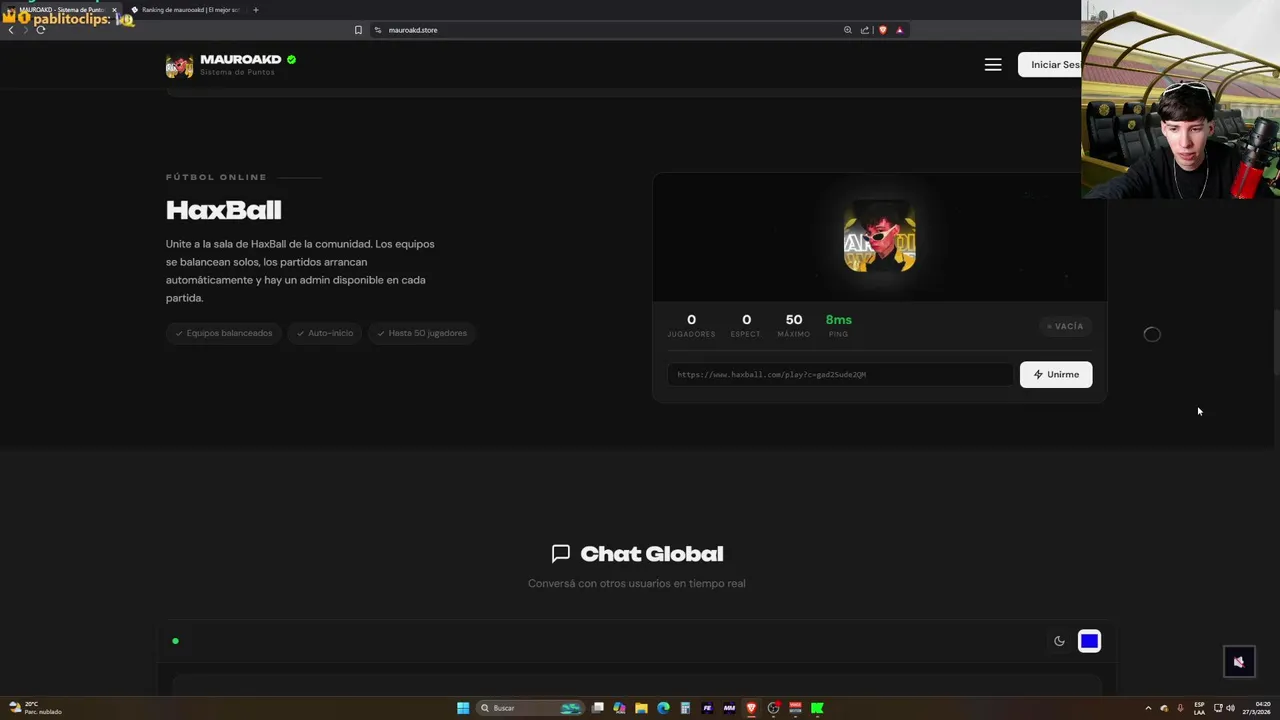This screenshot has height=720, width=1280.
Task: Switch to the MAUROAKD Sistema de Puntos tab
Action: 60,10
